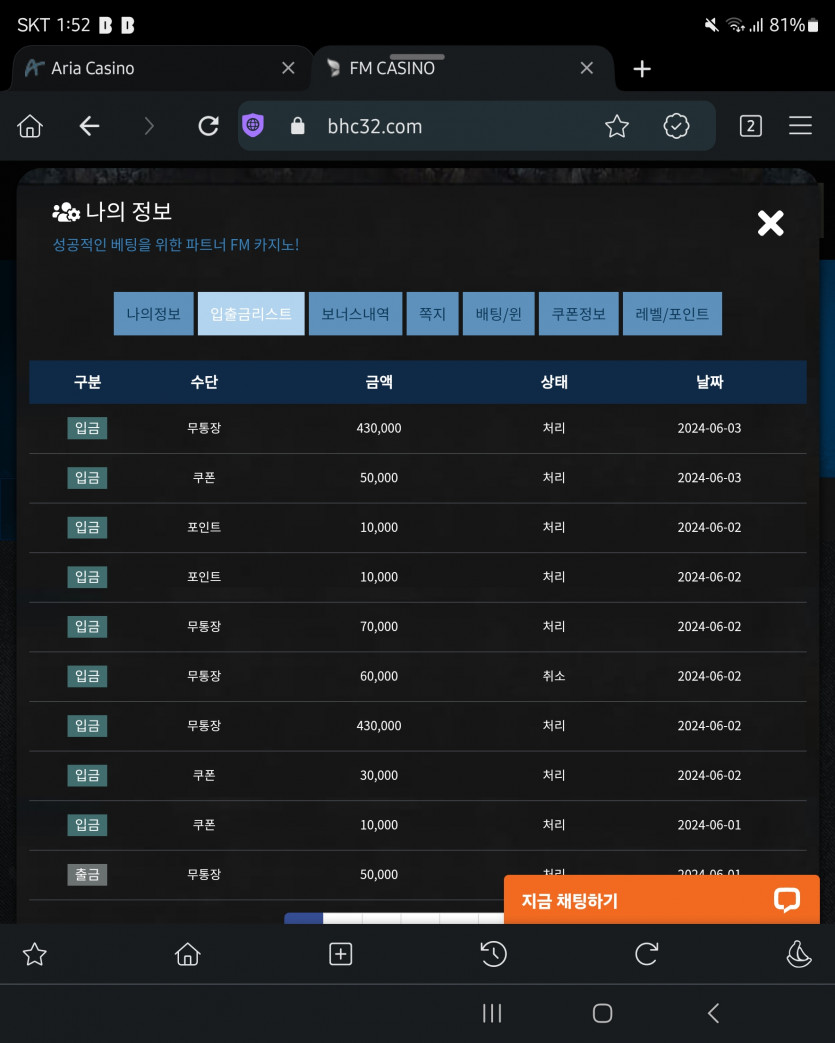Tap the Android back navigation button
Viewport: 835px width, 1043px height.
pos(713,1013)
